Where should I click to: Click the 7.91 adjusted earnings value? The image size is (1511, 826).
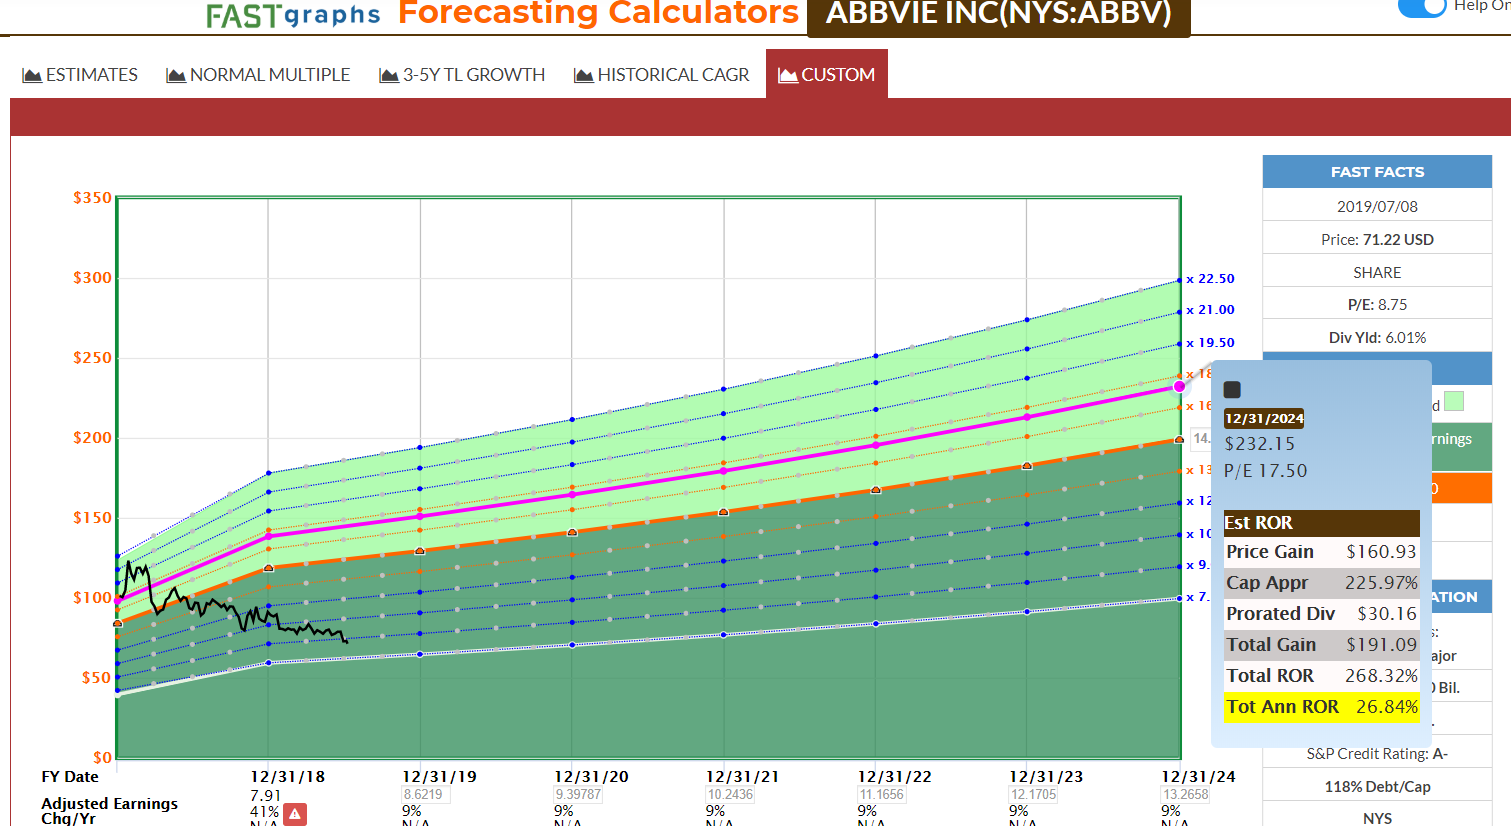tap(266, 796)
